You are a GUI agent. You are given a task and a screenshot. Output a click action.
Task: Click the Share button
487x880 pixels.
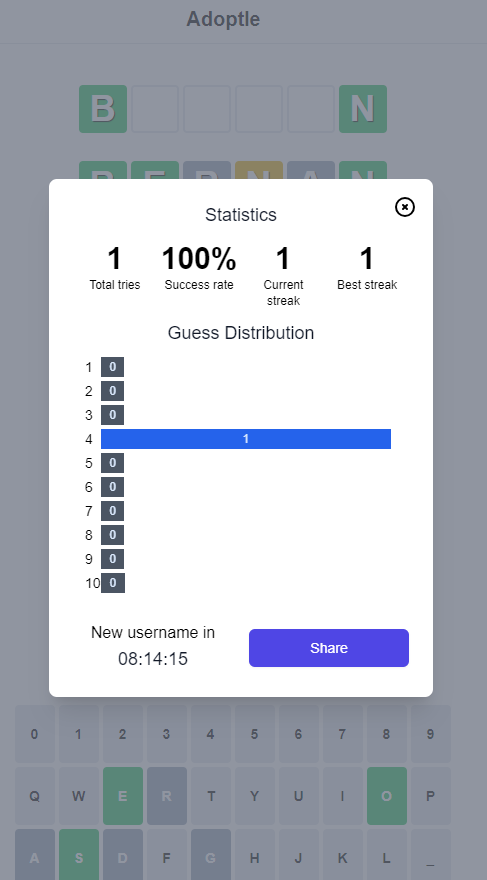tap(329, 648)
